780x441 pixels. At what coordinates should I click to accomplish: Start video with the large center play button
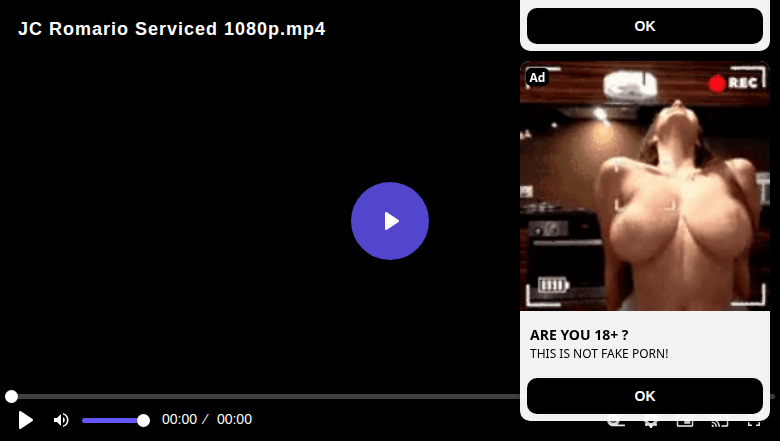click(390, 221)
